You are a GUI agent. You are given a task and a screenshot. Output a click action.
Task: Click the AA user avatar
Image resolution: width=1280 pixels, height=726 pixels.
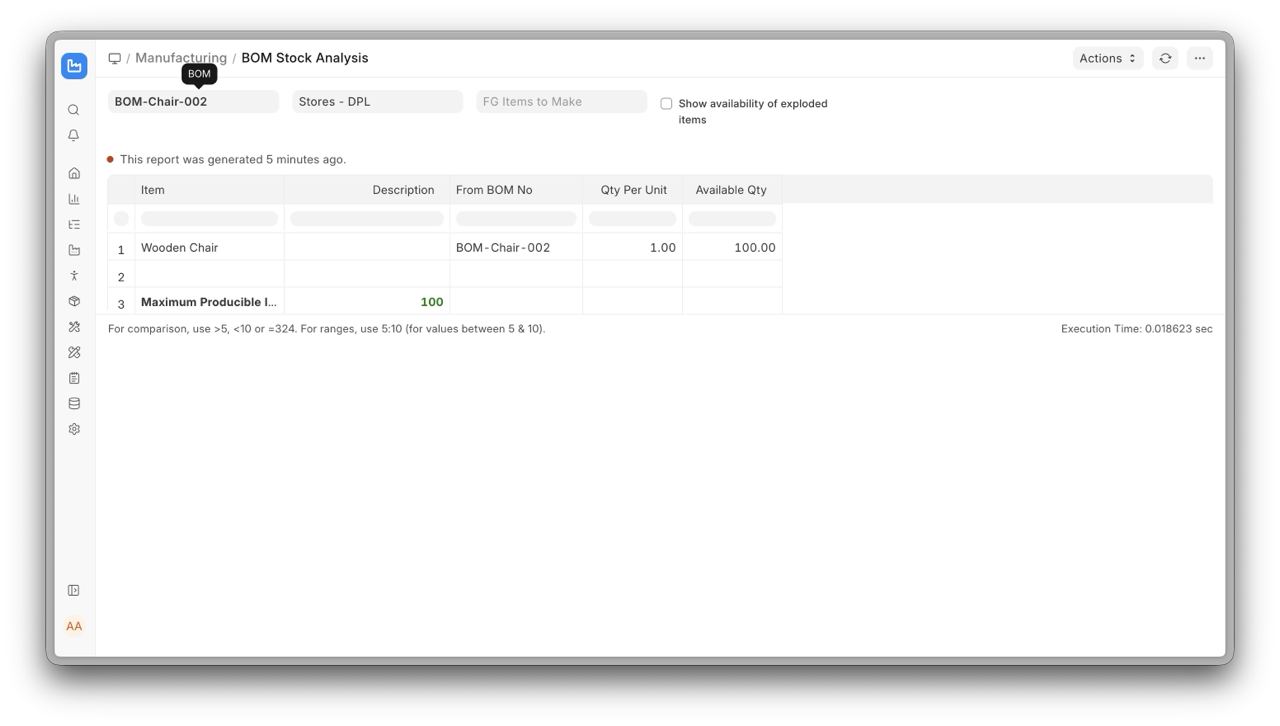pos(74,626)
